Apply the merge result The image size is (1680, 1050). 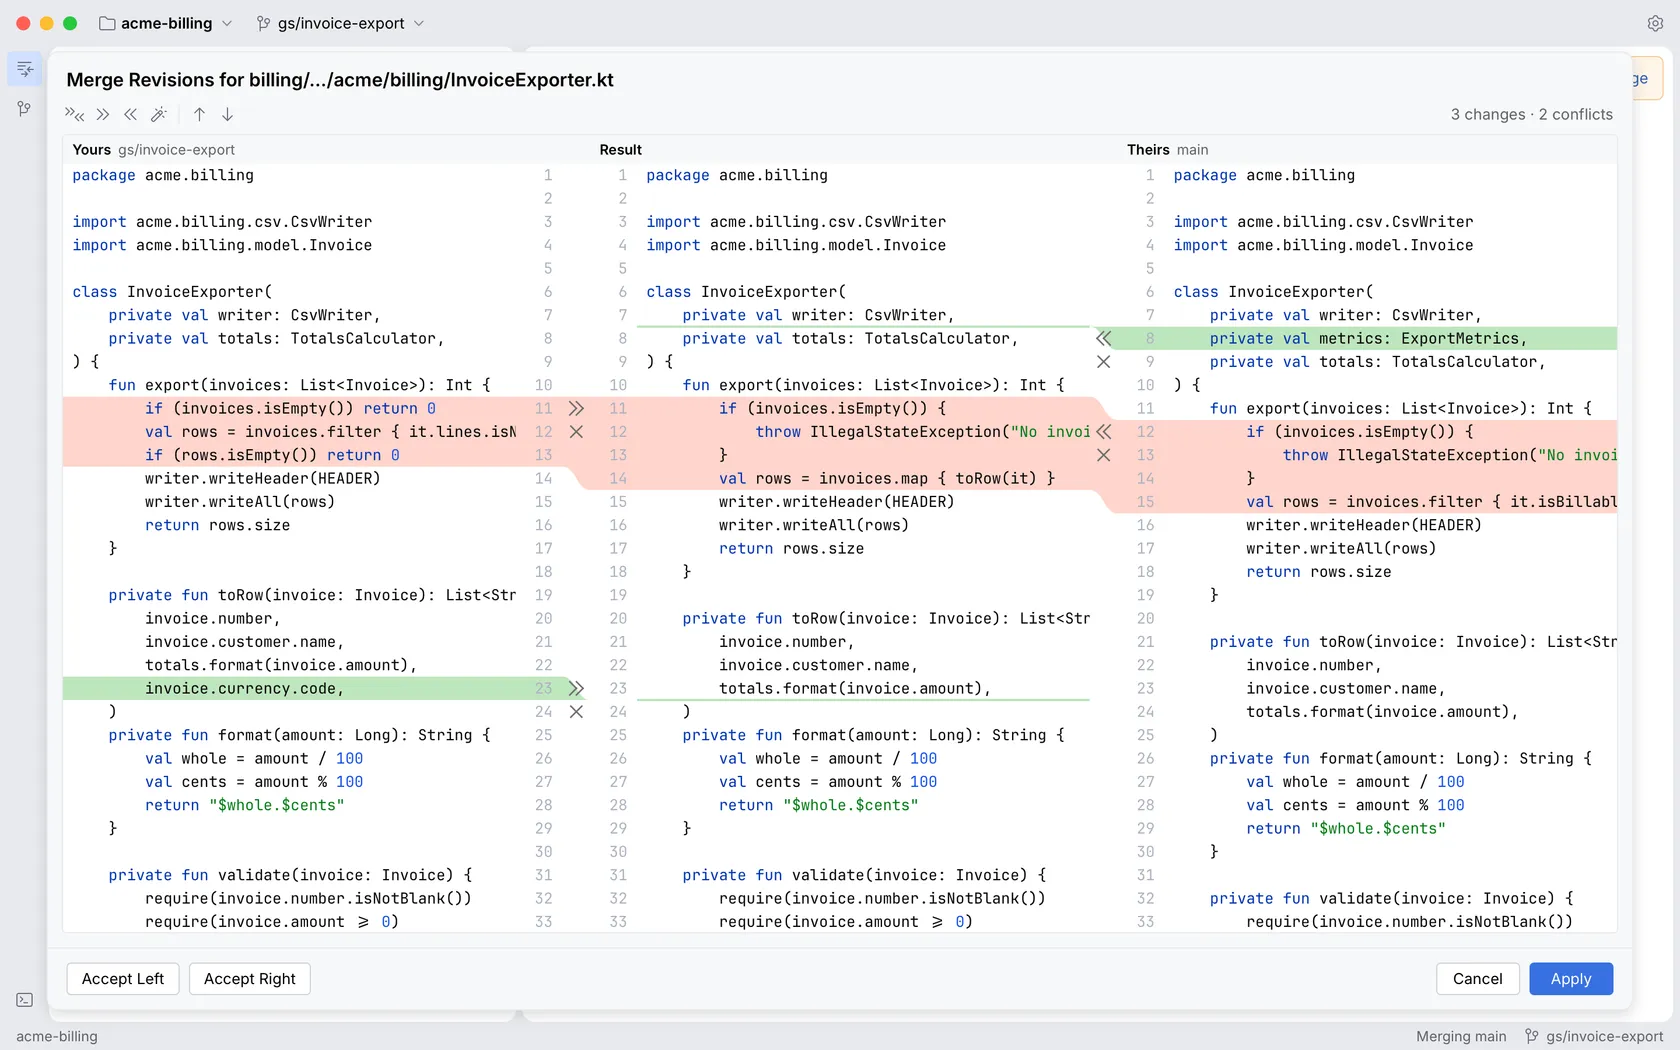click(x=1571, y=979)
